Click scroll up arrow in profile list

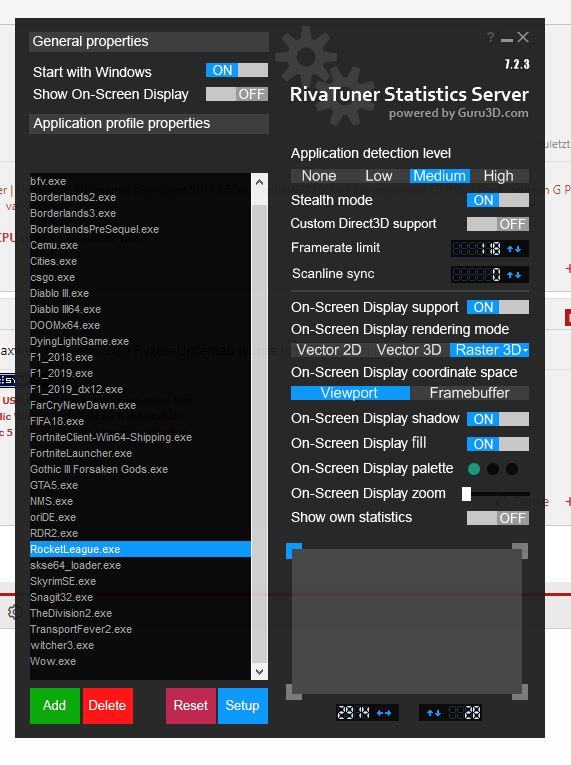(x=260, y=182)
